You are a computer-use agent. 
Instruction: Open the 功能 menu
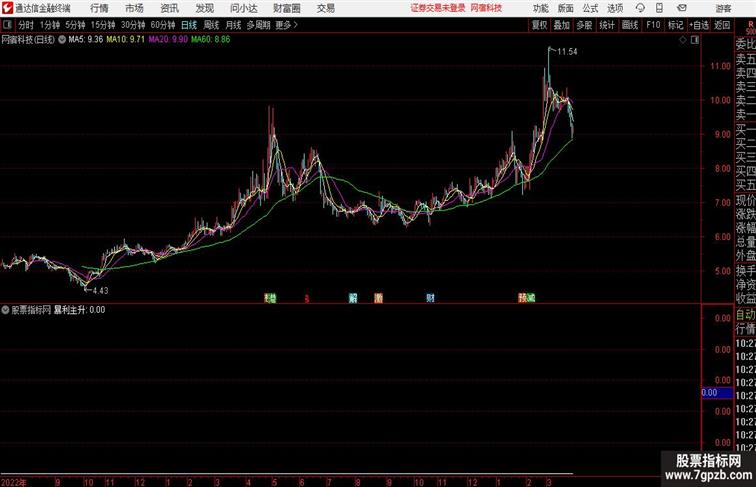pos(540,8)
